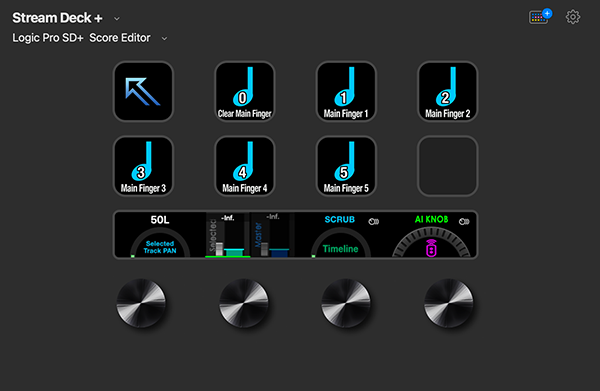Click the Stream Deck + title
The image size is (600, 391).
(x=57, y=18)
